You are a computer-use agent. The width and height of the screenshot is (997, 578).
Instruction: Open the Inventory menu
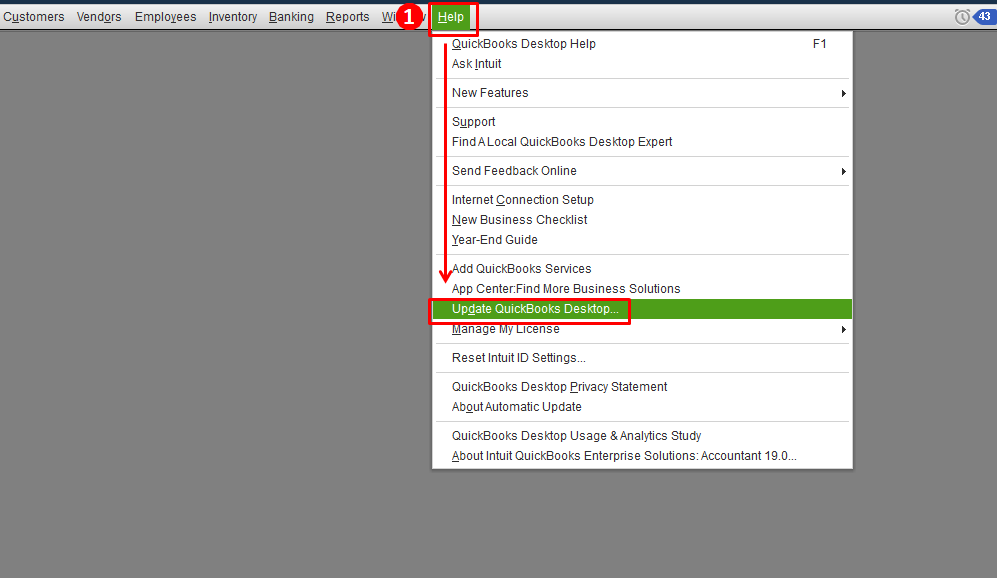(x=233, y=17)
